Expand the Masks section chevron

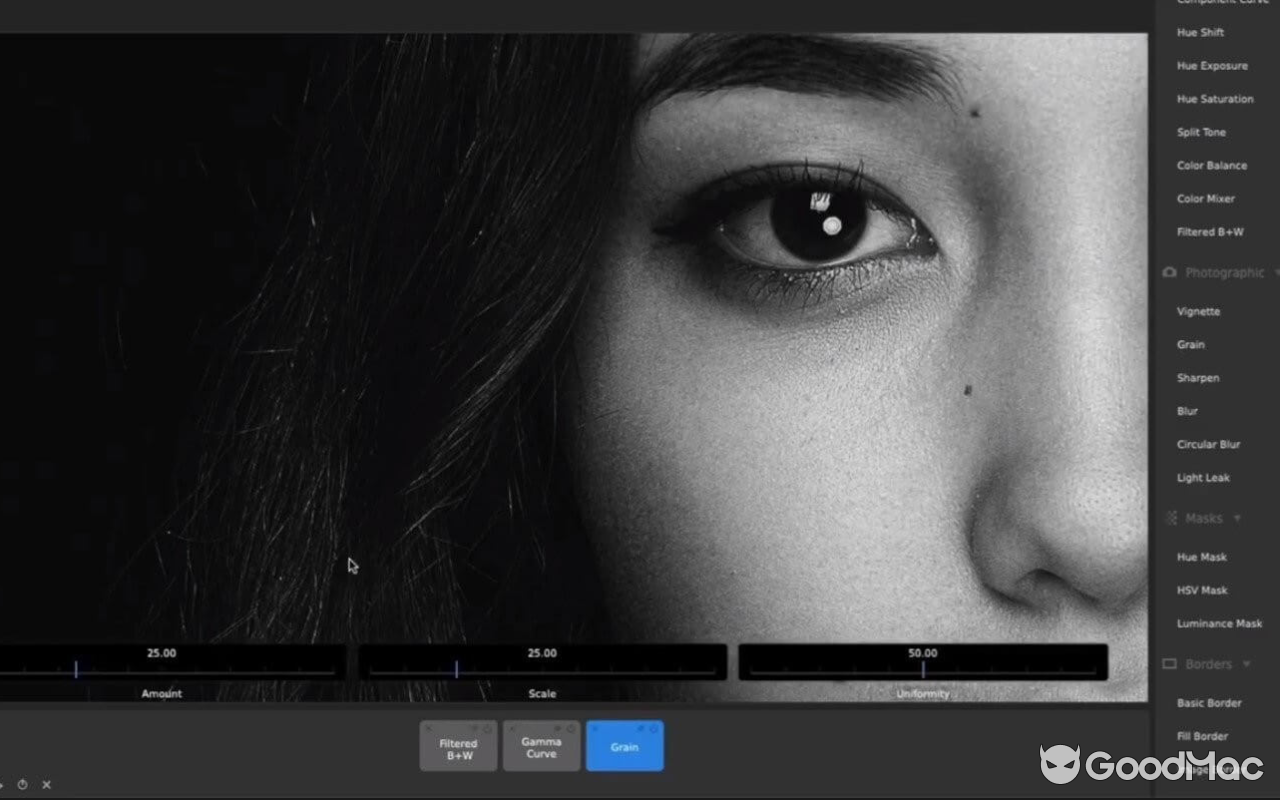pyautogui.click(x=1237, y=518)
